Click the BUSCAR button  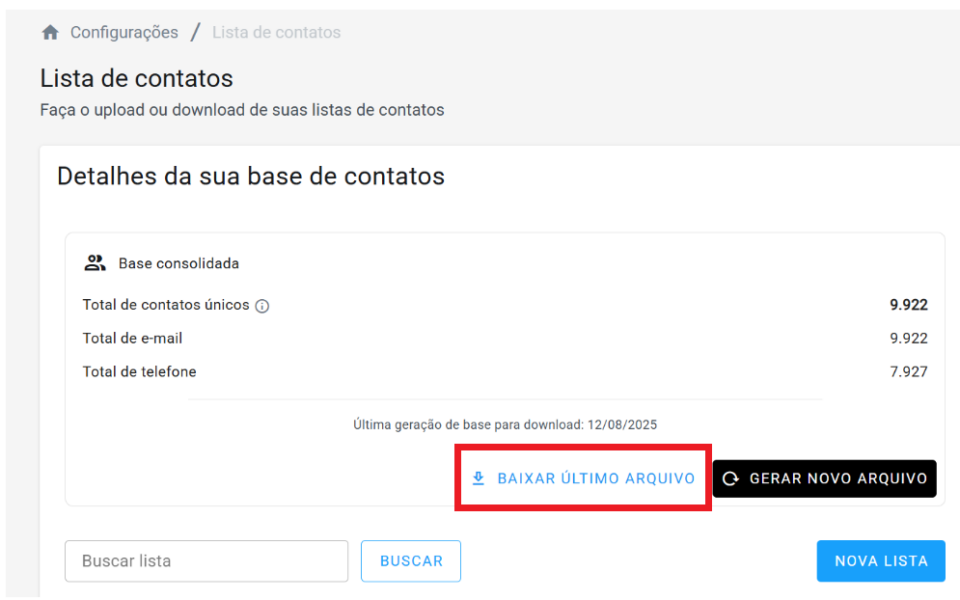click(411, 561)
